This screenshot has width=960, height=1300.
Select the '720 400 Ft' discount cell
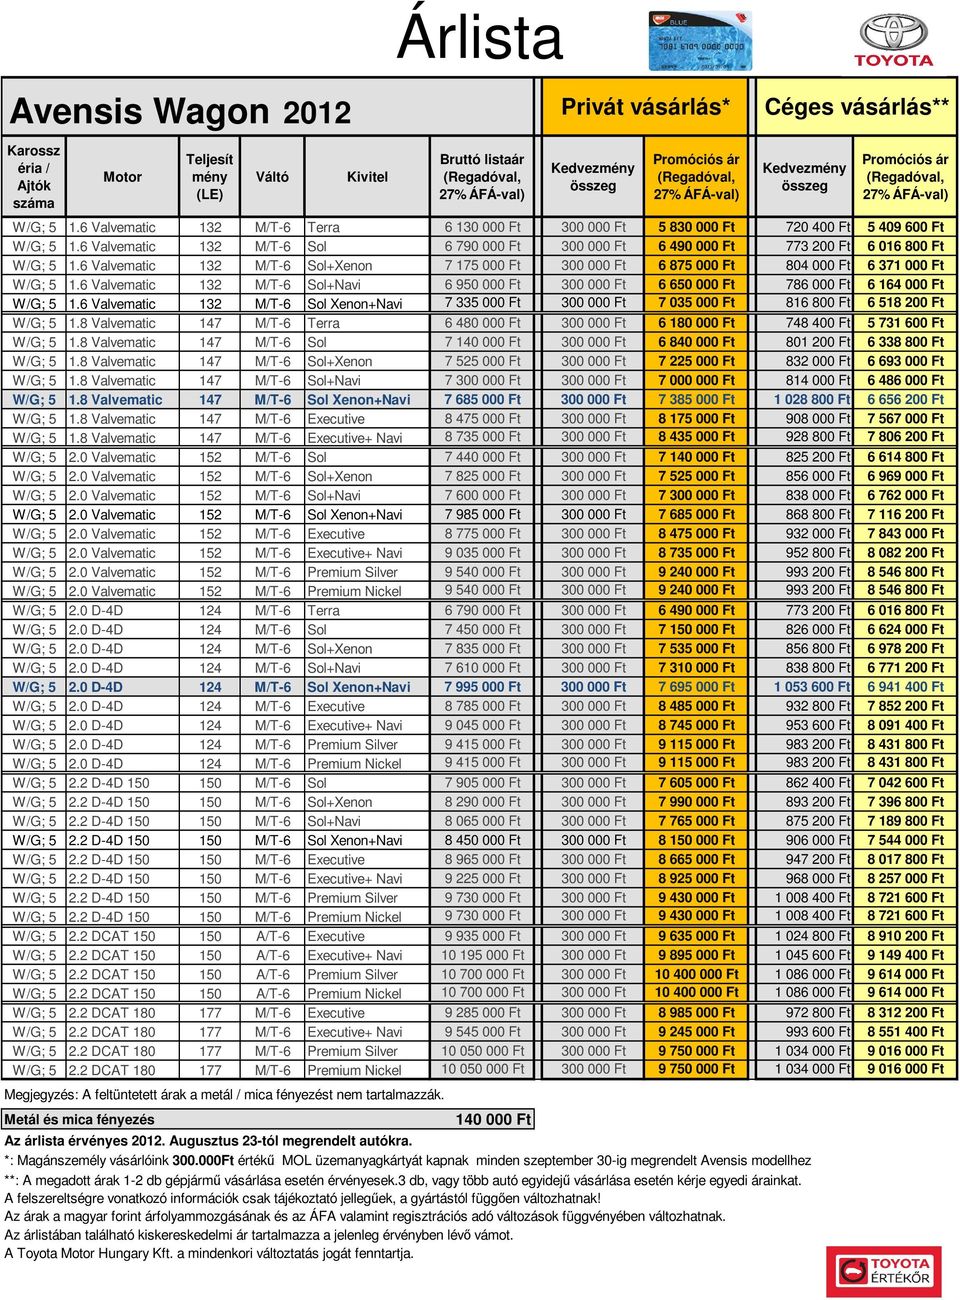coord(817,227)
